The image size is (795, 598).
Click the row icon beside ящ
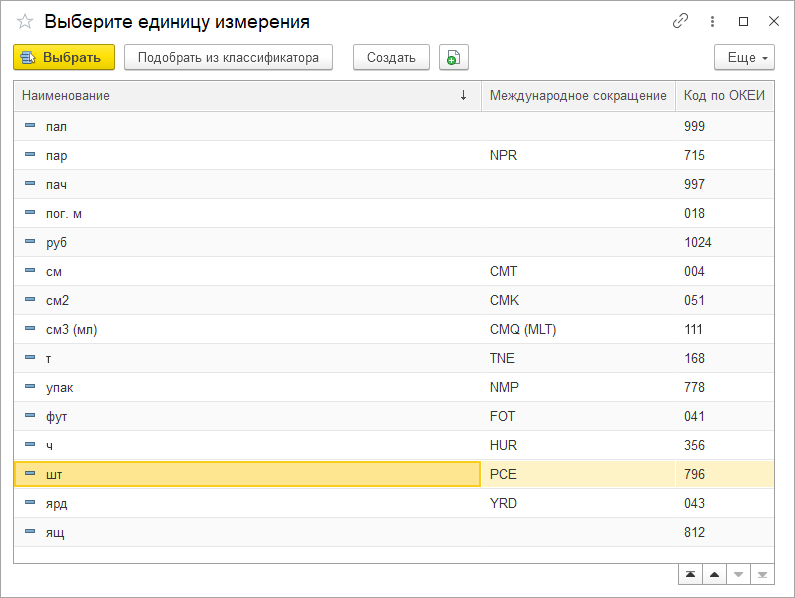click(30, 532)
